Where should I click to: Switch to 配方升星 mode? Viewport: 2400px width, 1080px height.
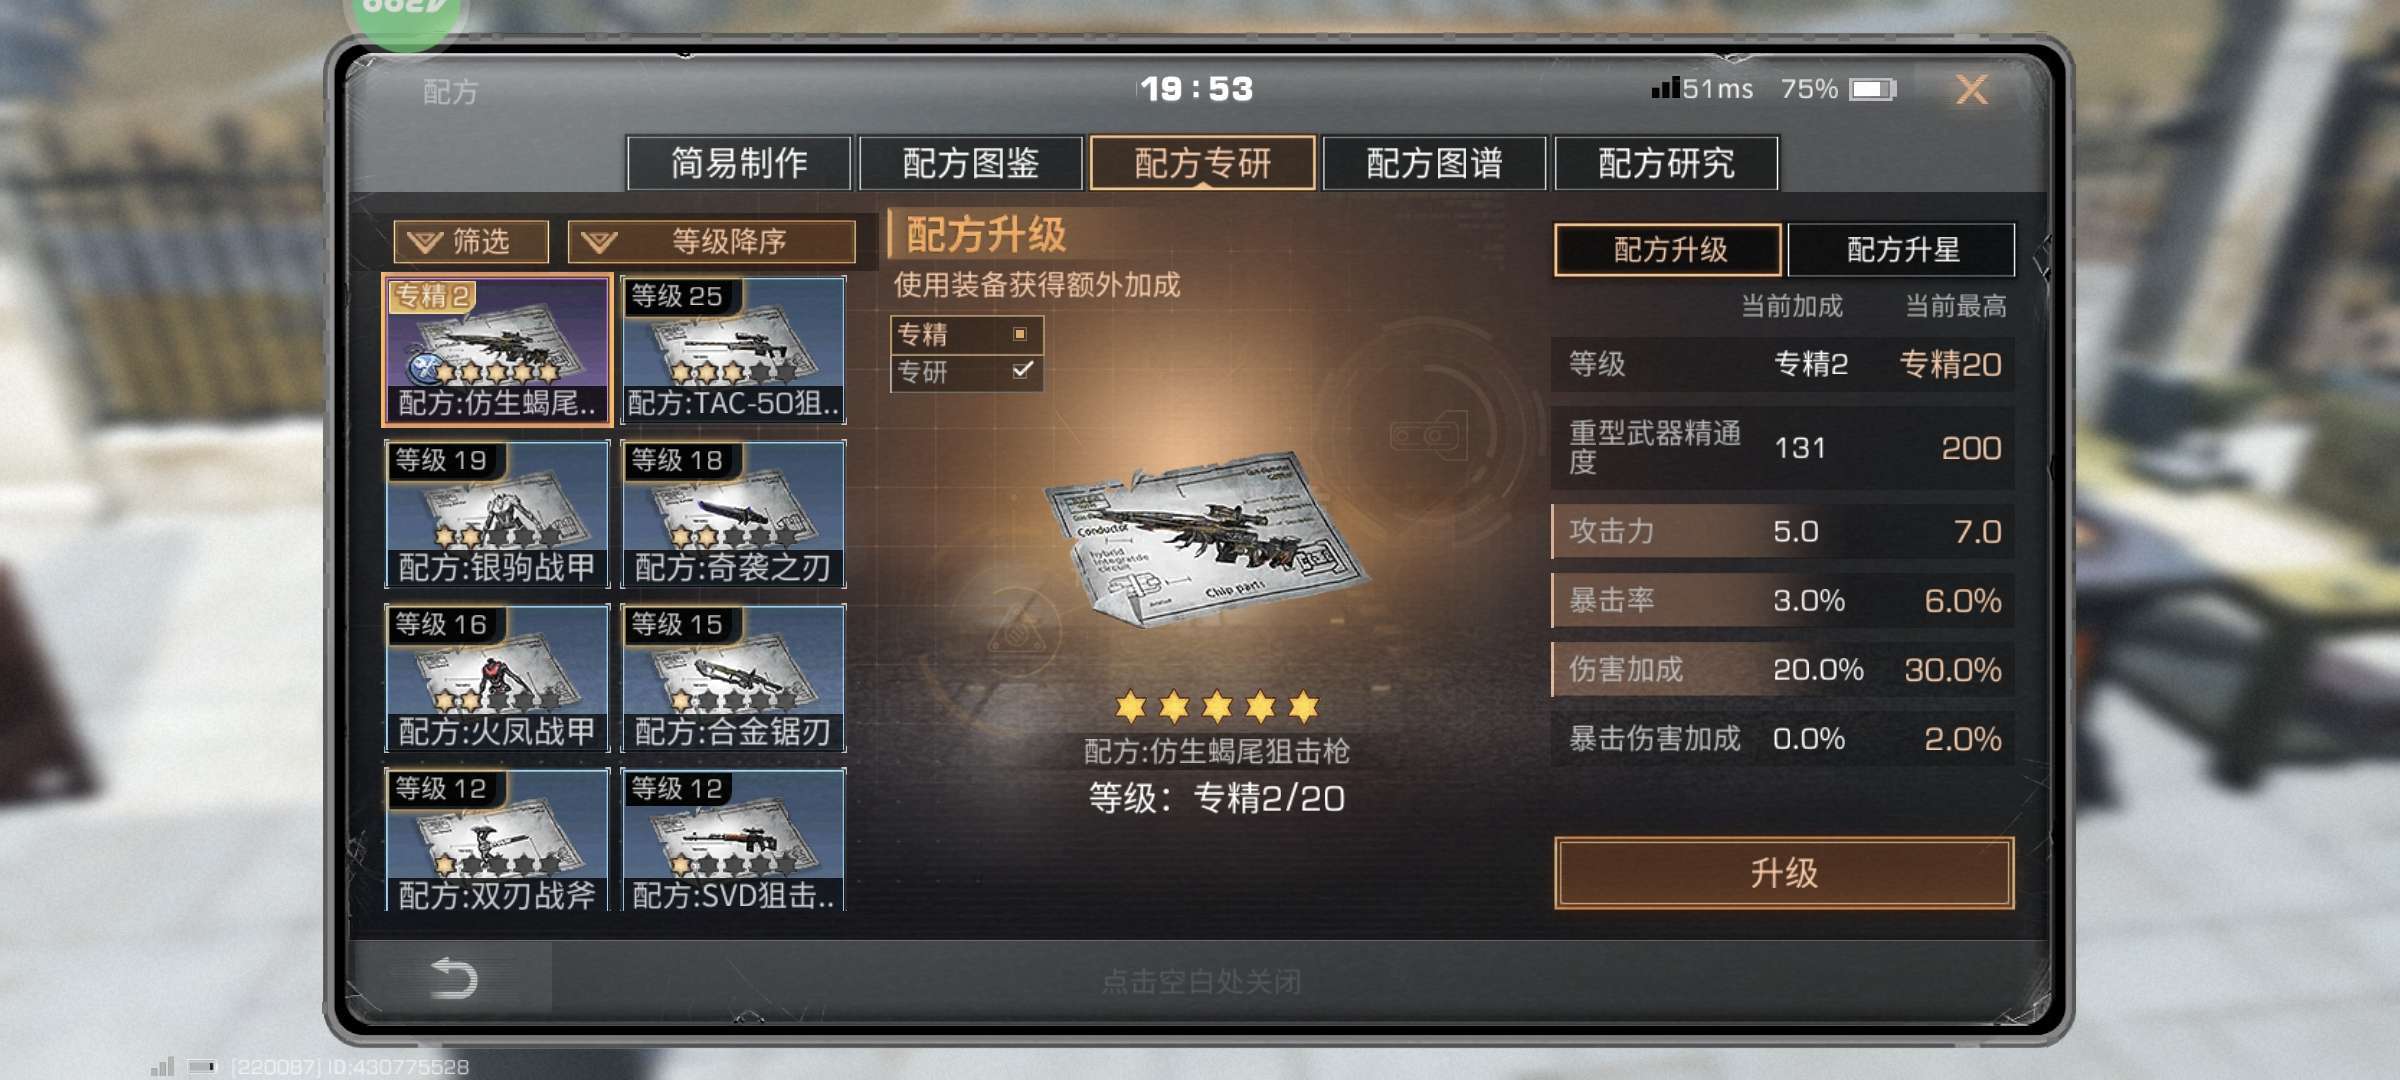[1901, 249]
